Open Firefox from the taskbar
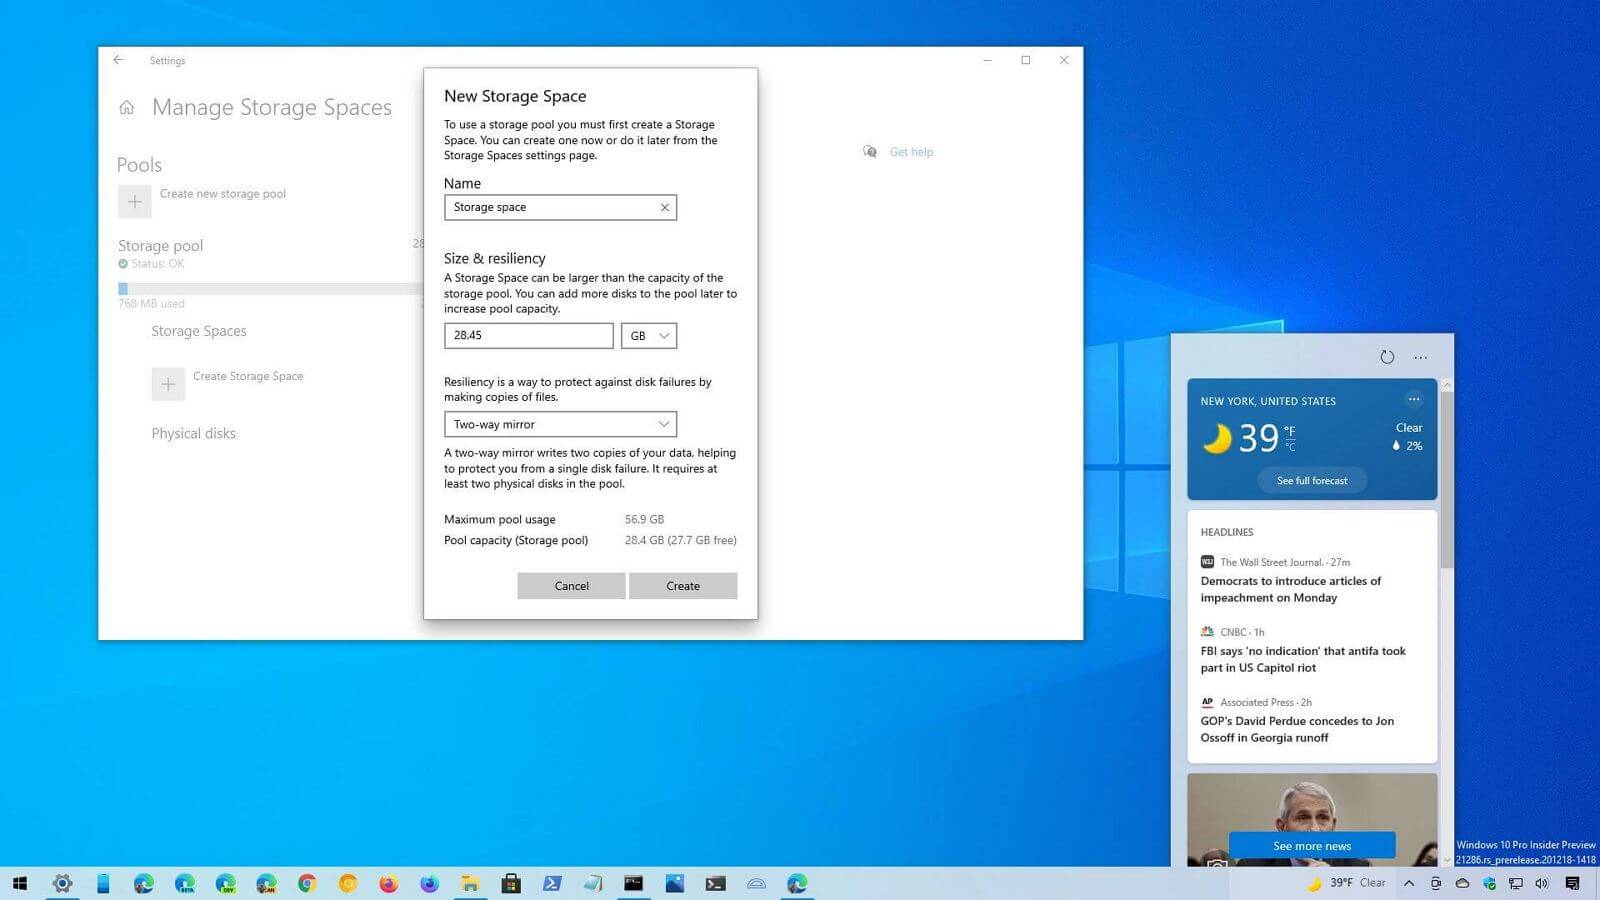1600x900 pixels. tap(389, 883)
